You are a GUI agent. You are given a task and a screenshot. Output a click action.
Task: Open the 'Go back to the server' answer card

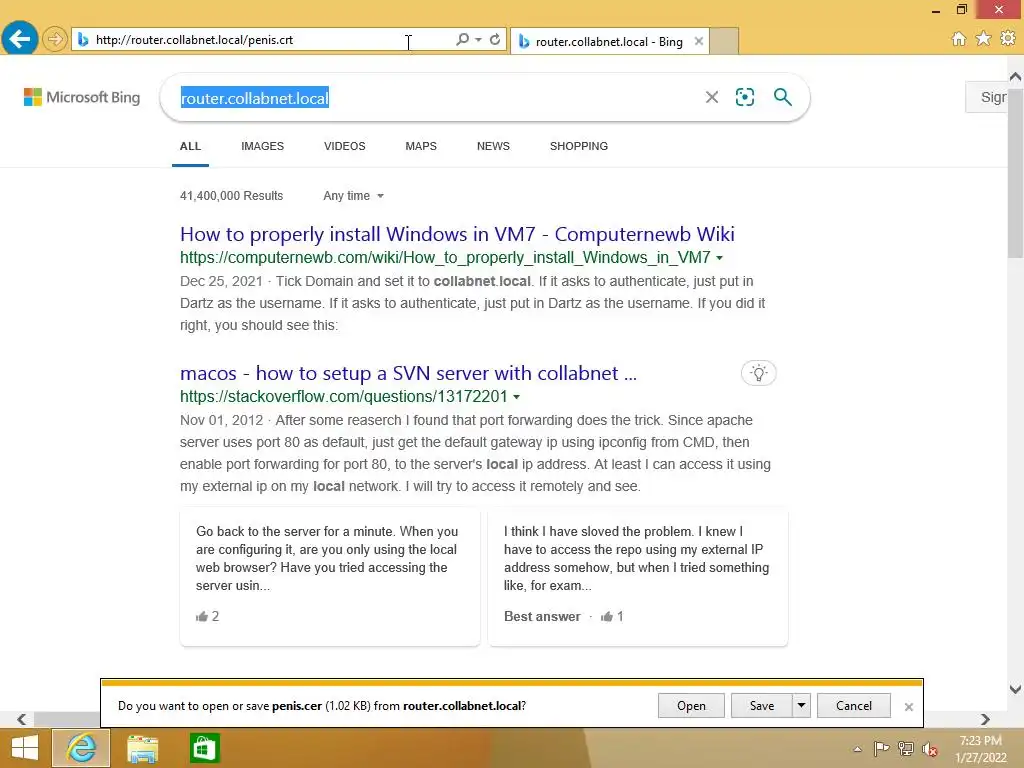coord(330,577)
